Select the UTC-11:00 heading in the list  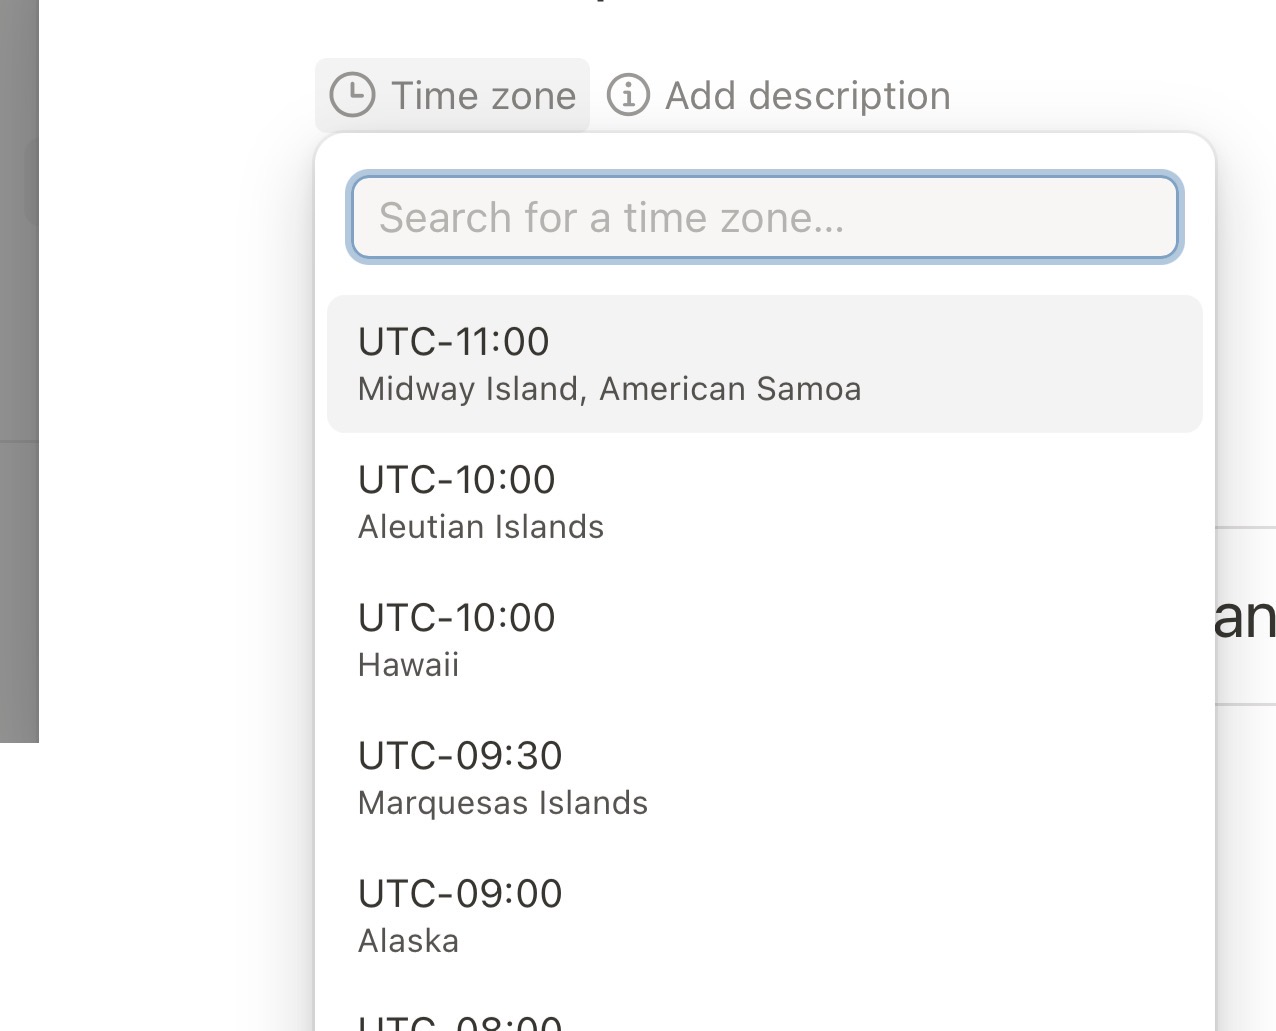[453, 342]
